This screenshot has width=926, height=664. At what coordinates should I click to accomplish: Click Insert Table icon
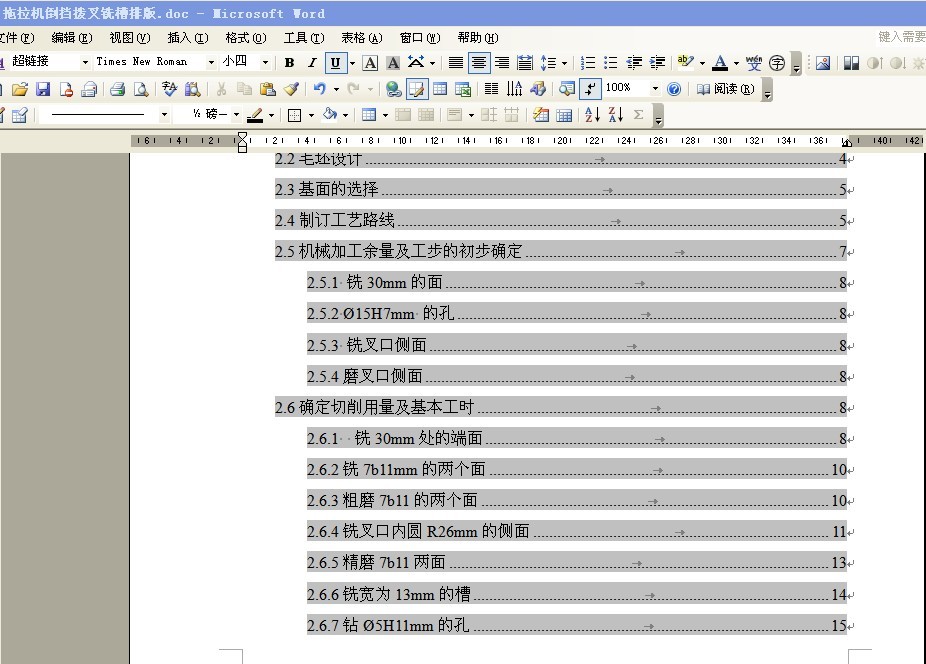tap(440, 89)
